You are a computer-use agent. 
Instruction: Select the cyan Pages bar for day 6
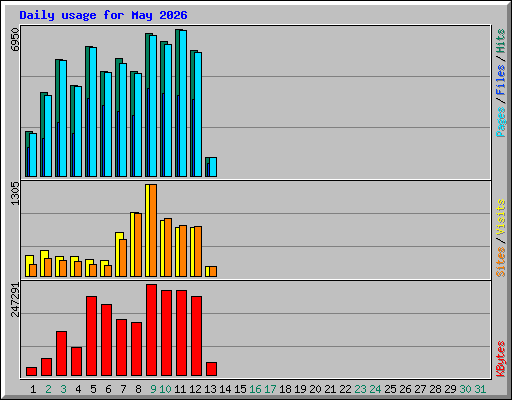[108, 124]
